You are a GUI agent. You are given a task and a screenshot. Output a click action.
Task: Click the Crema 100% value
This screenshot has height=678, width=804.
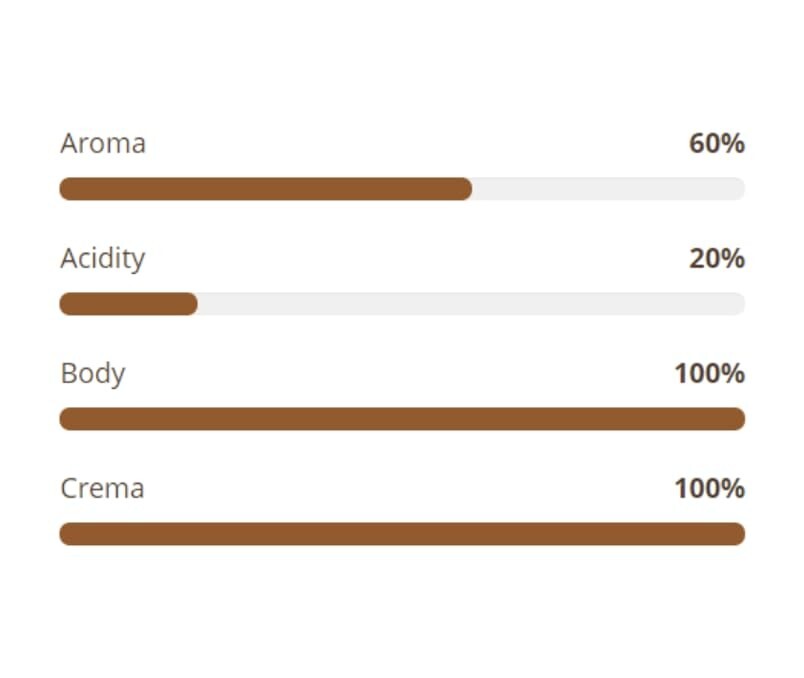(709, 489)
